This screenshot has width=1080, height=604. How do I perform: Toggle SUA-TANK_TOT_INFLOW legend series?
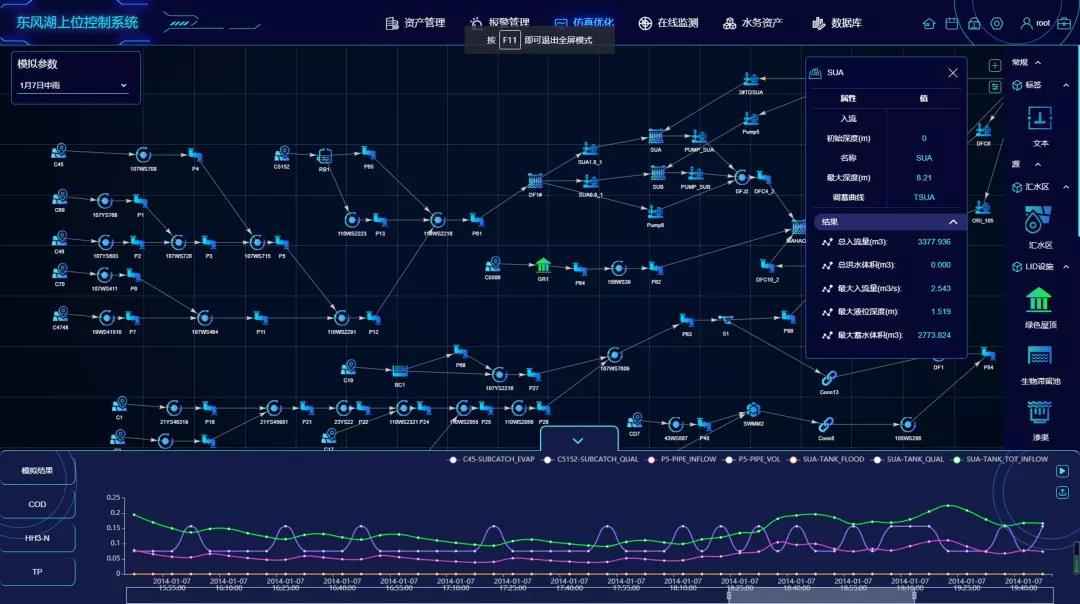pos(1001,460)
